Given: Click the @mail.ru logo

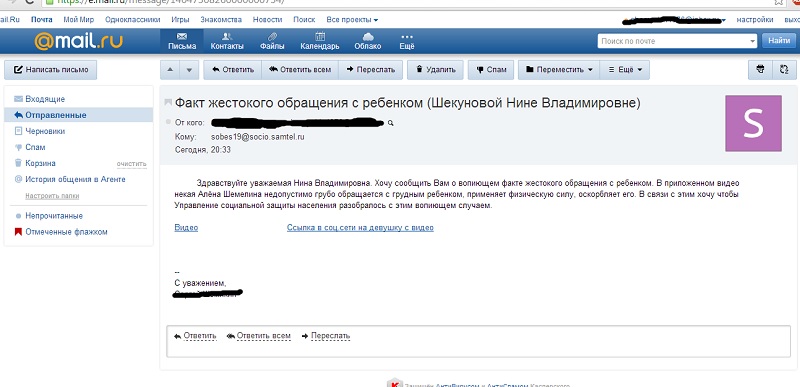Looking at the screenshot, I should click(x=79, y=41).
